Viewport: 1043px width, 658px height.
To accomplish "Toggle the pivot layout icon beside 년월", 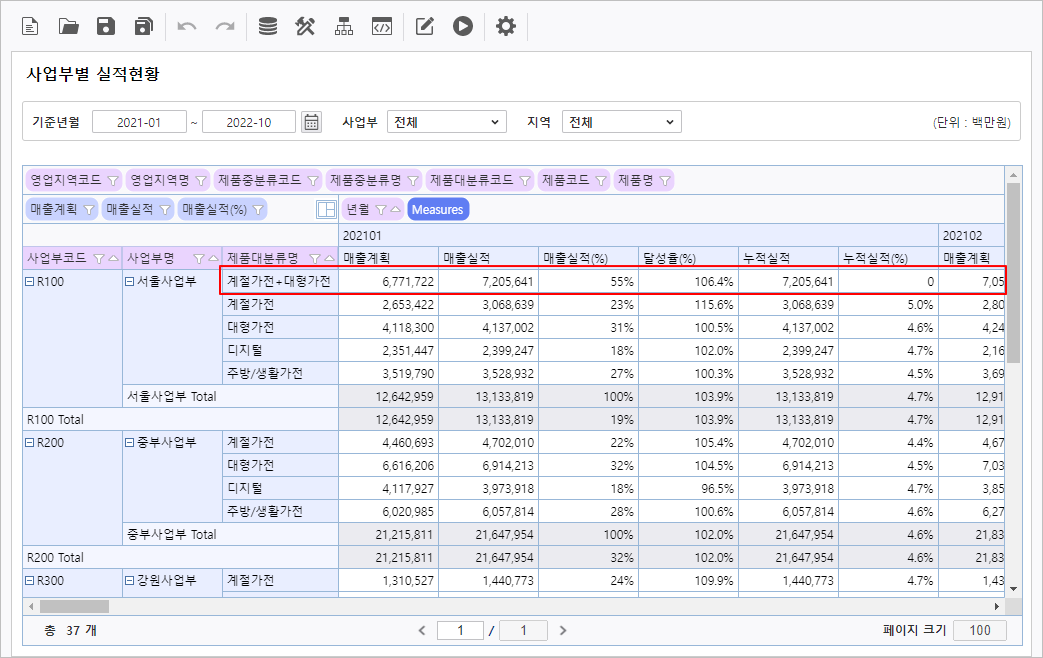I will coord(326,209).
